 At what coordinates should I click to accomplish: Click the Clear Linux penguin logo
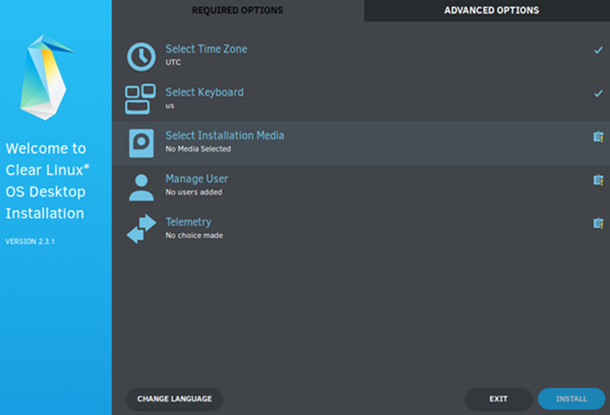coord(46,77)
